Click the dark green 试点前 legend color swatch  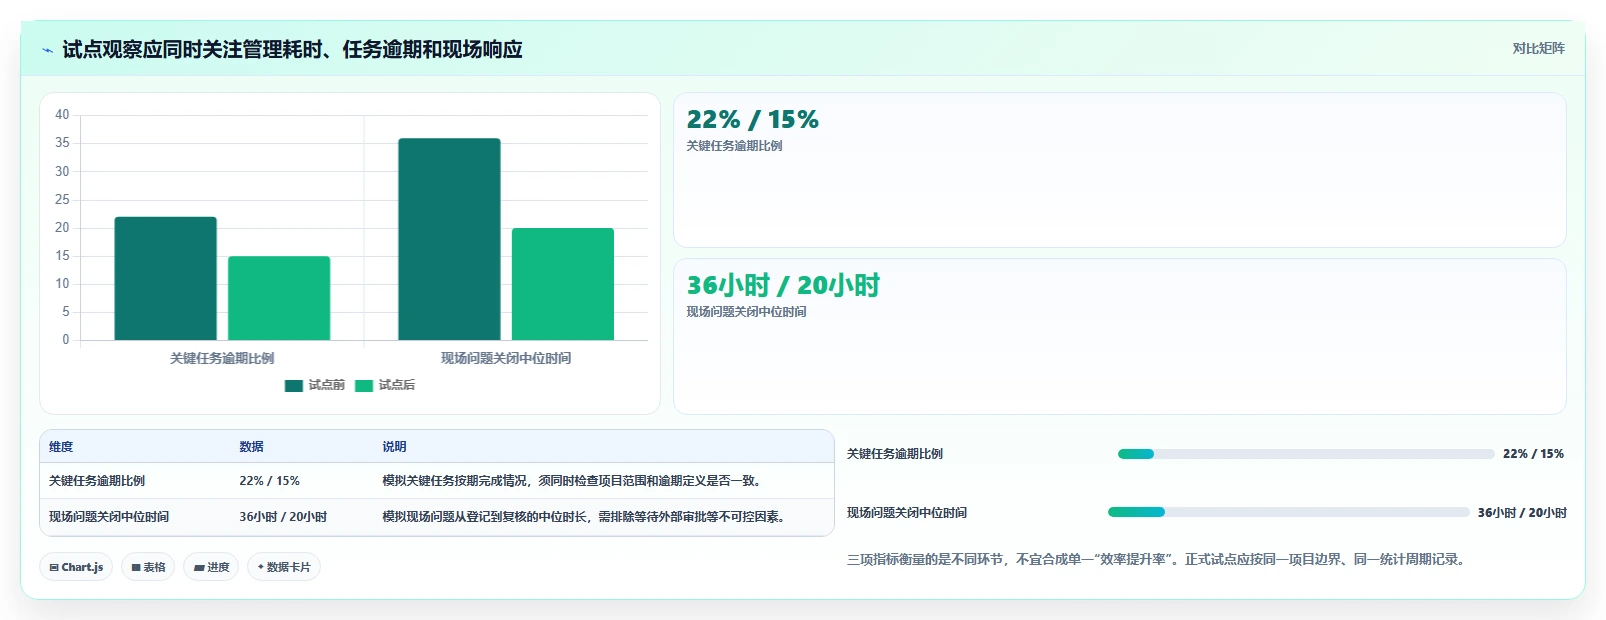(294, 386)
